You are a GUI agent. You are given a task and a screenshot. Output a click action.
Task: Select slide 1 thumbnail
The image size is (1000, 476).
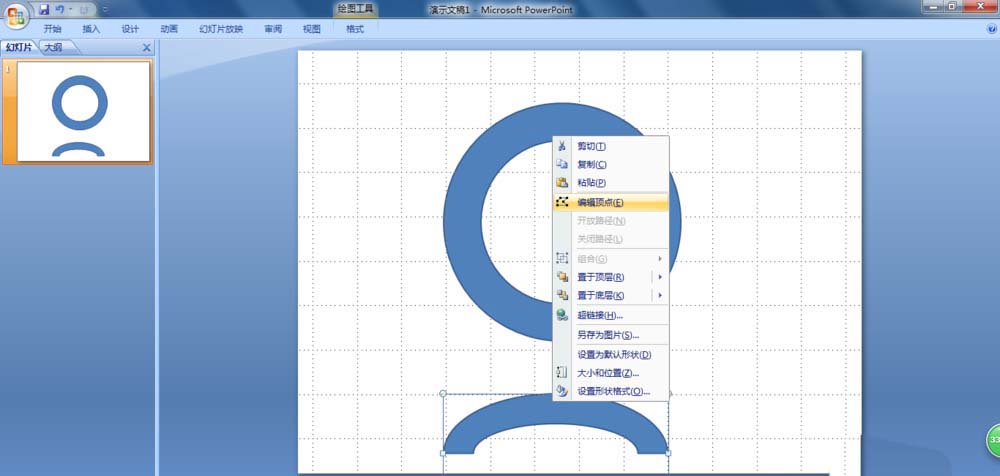tap(83, 112)
